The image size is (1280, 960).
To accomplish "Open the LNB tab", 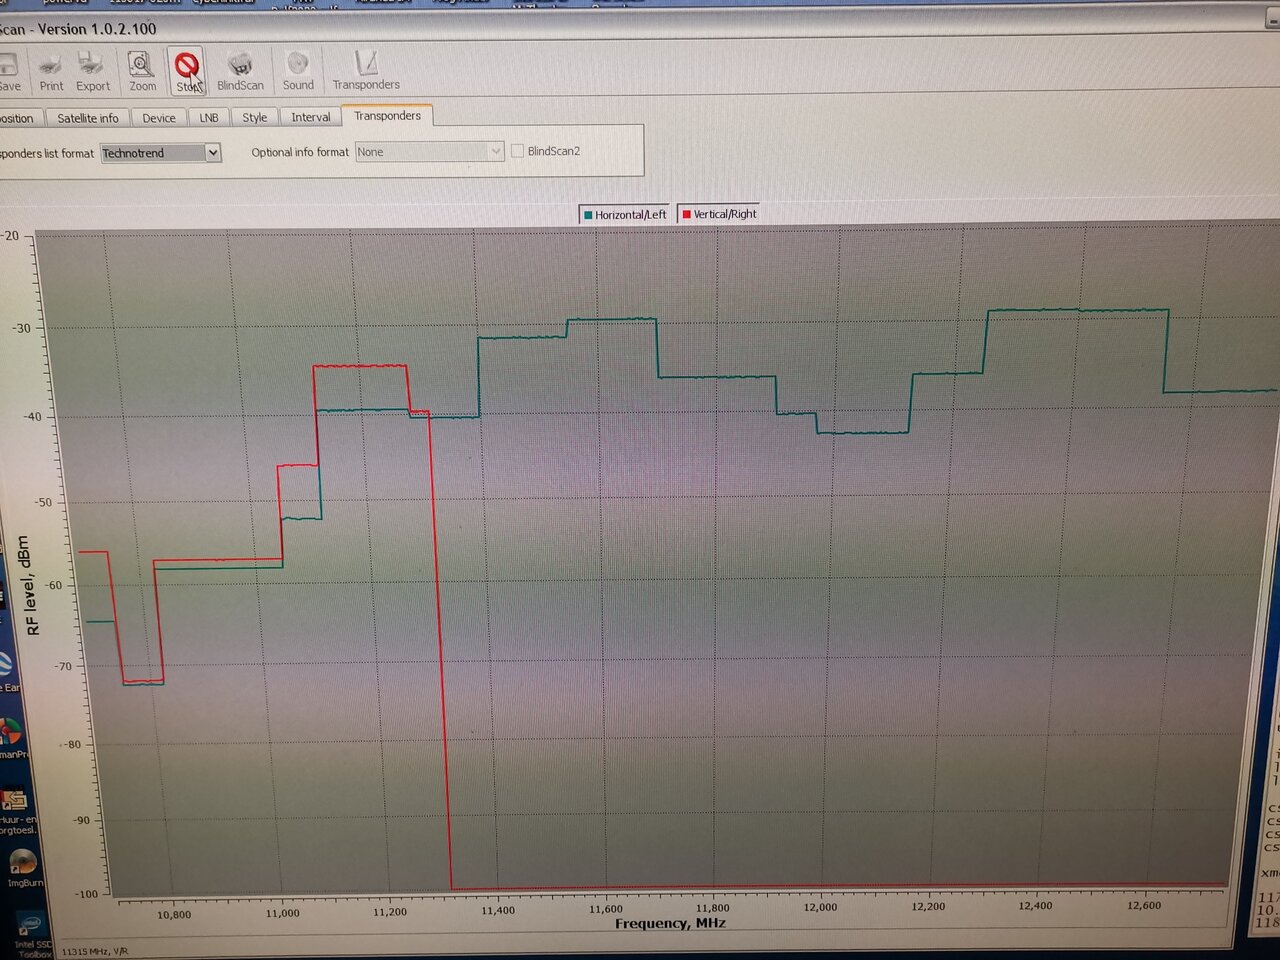I will point(209,118).
